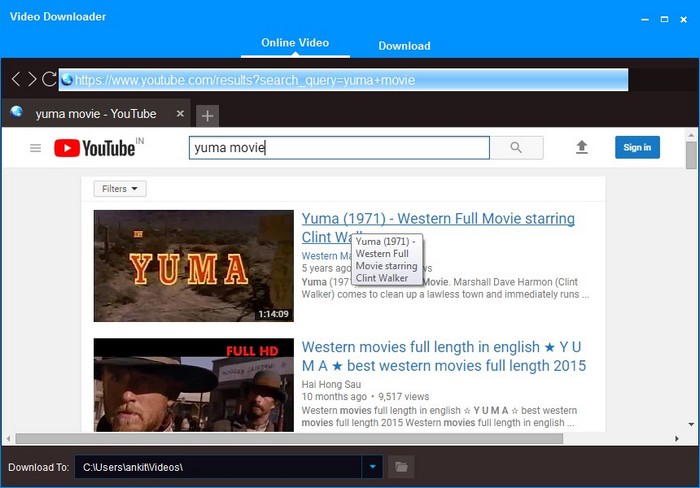Click the YouTube logo
The image size is (700, 488).
click(97, 148)
